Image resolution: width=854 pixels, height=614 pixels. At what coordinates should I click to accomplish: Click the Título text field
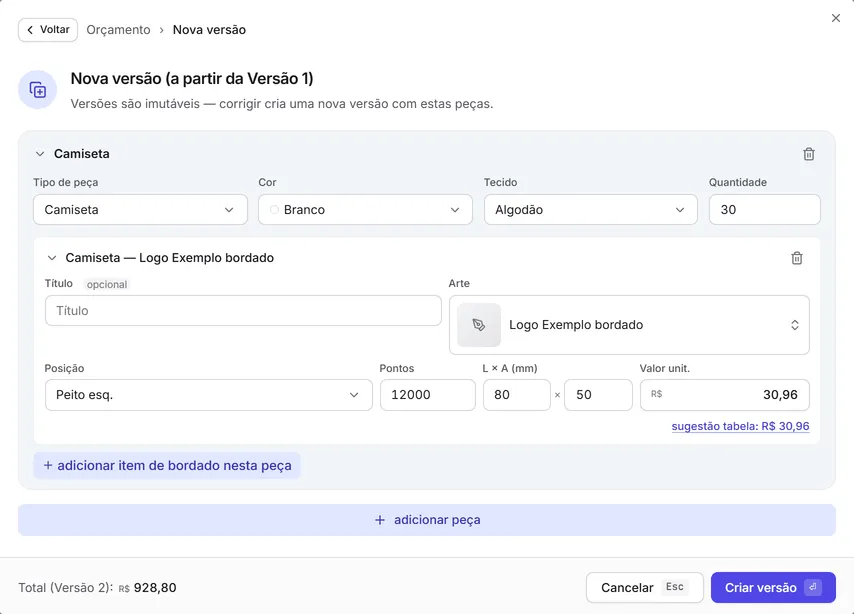coord(243,311)
